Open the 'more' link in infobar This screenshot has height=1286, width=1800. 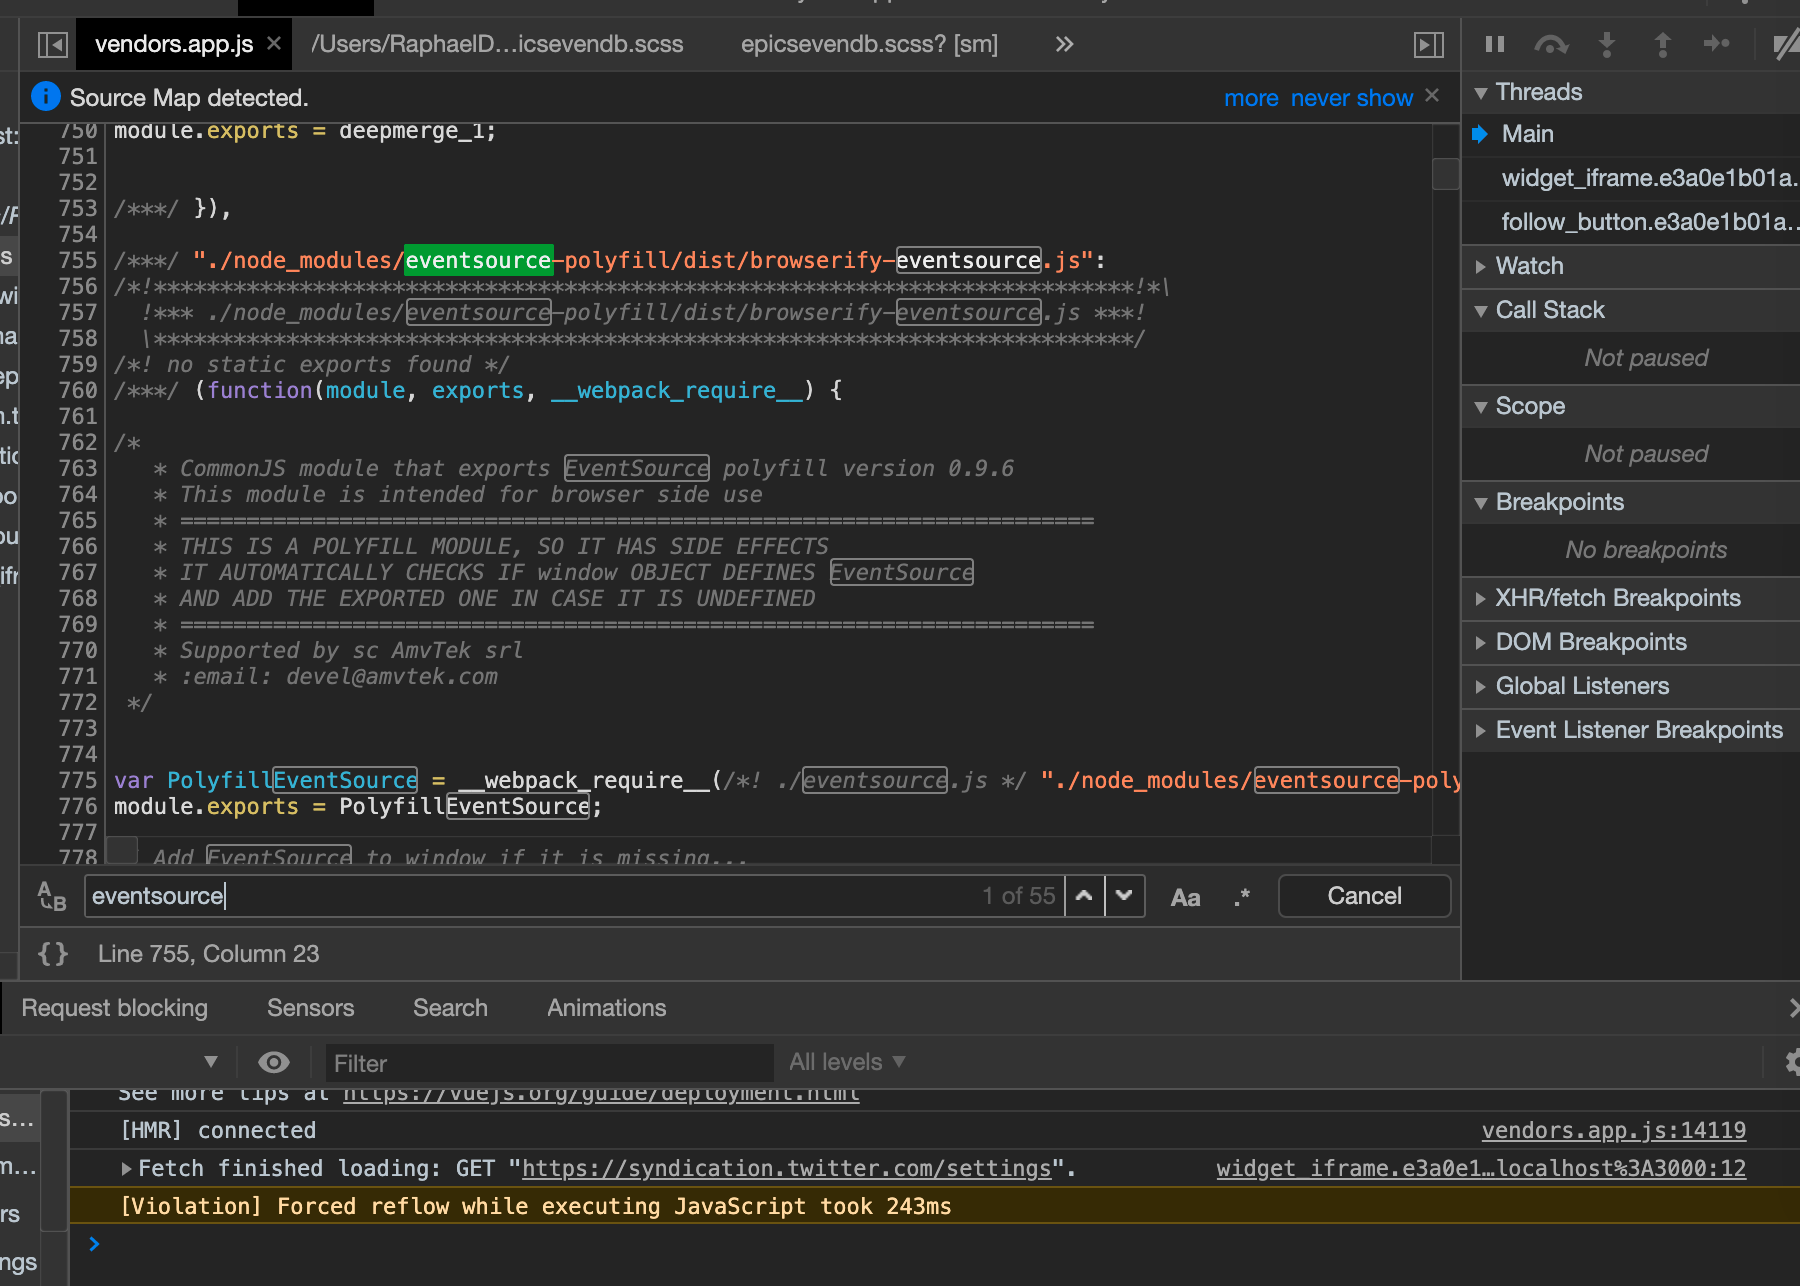coord(1251,98)
